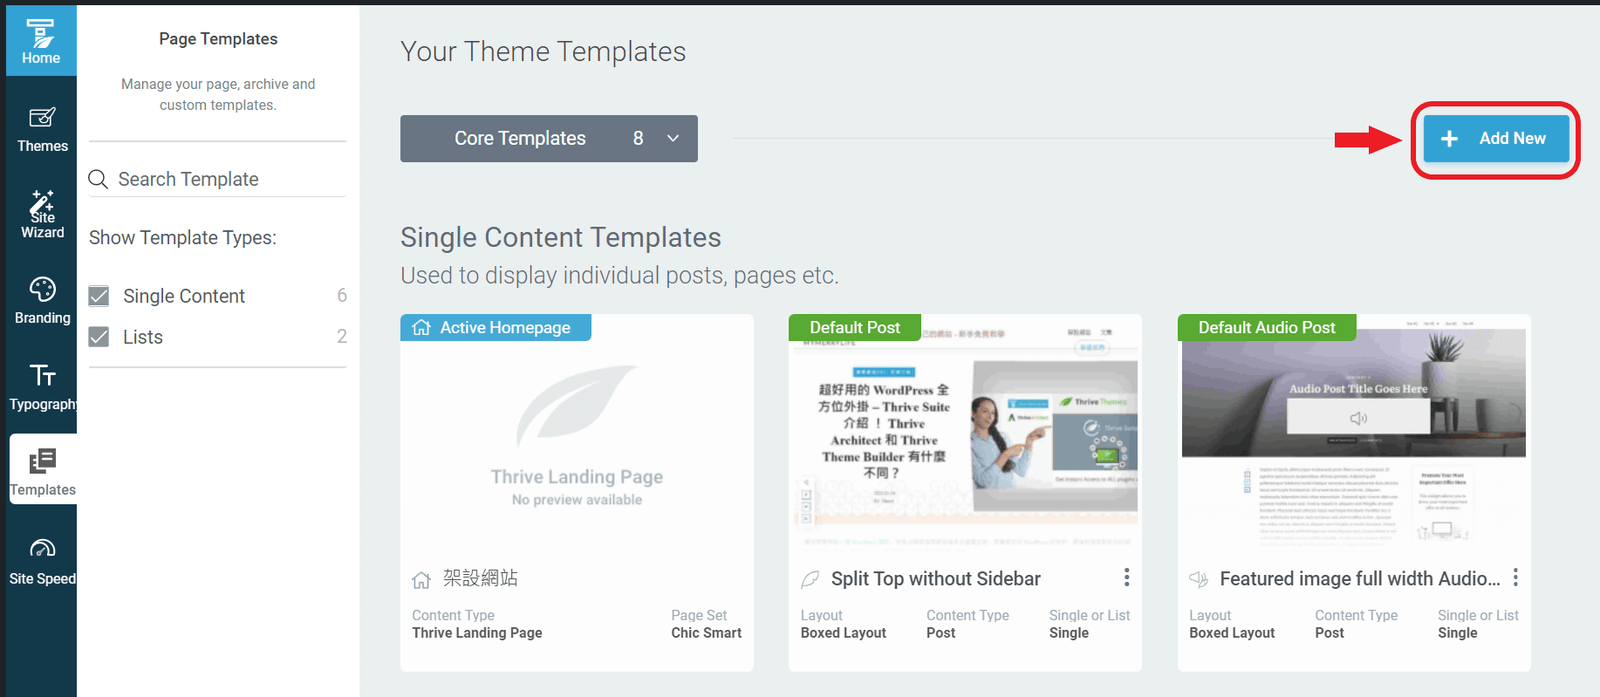Open the Home section in sidebar
The height and width of the screenshot is (697, 1600).
(x=41, y=41)
